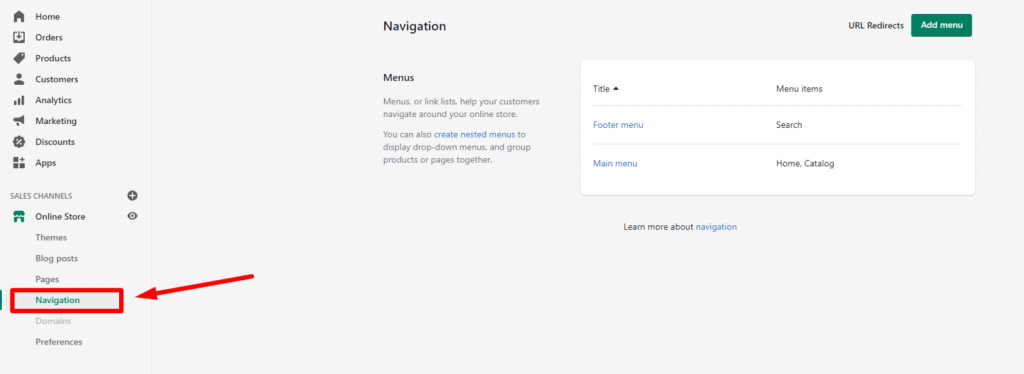This screenshot has height=374, width=1024.
Task: Click the learn more navigation link
Action: click(716, 227)
